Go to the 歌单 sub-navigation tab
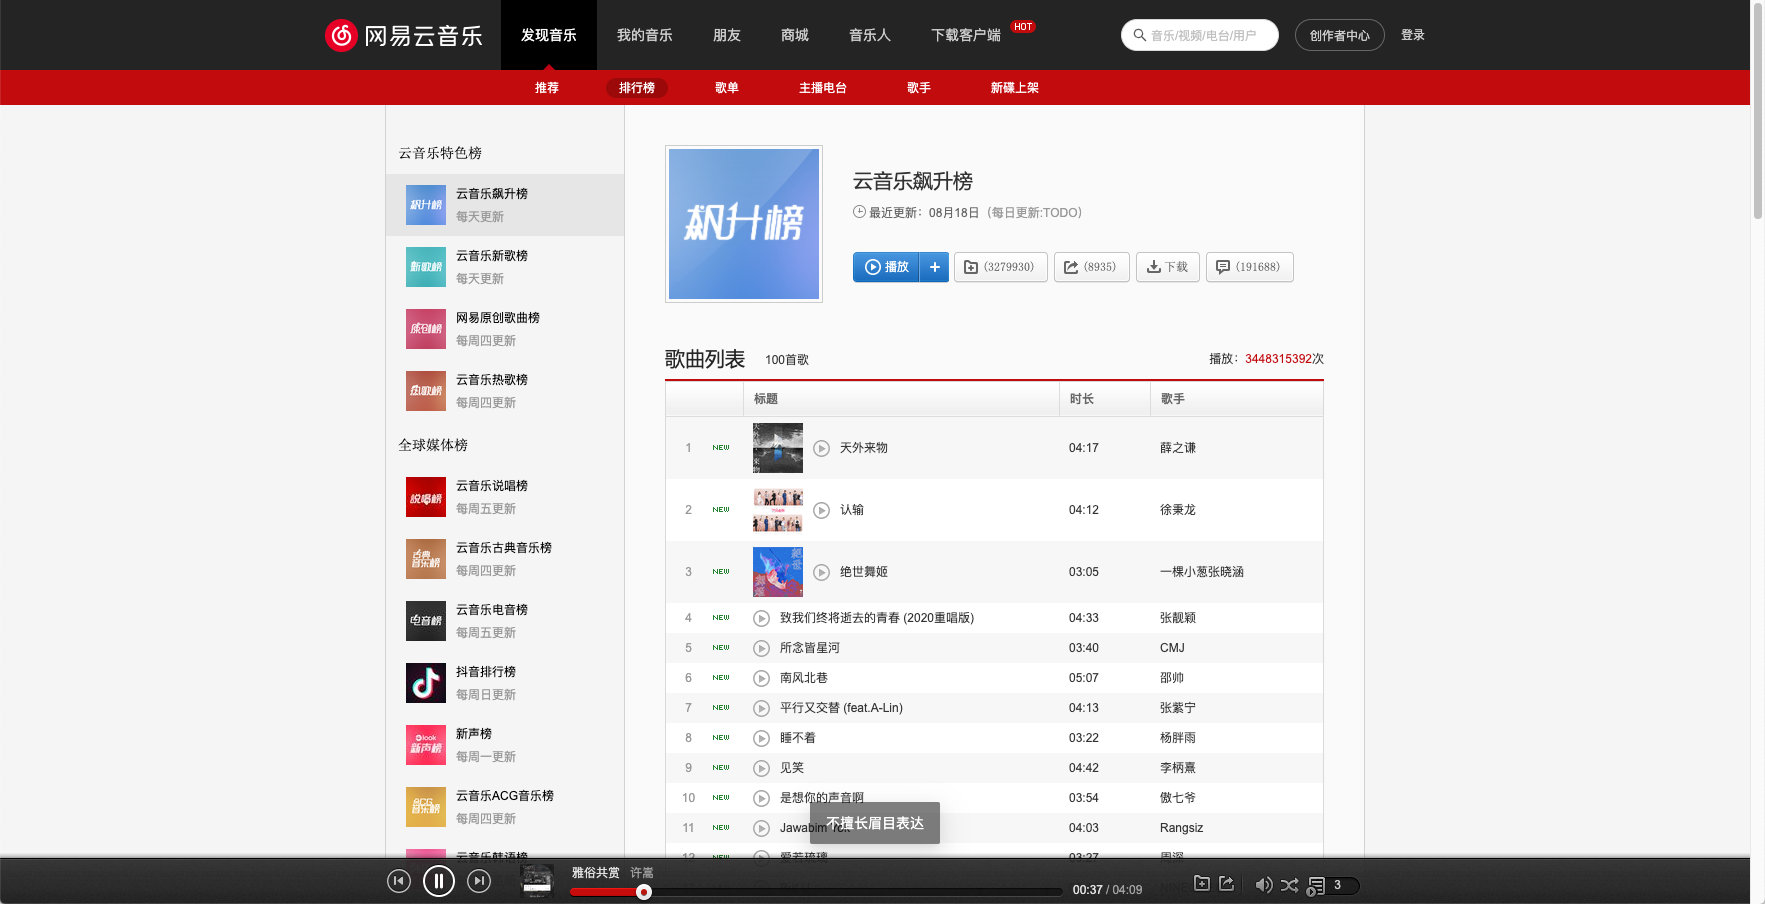The height and width of the screenshot is (904, 1765). (727, 88)
